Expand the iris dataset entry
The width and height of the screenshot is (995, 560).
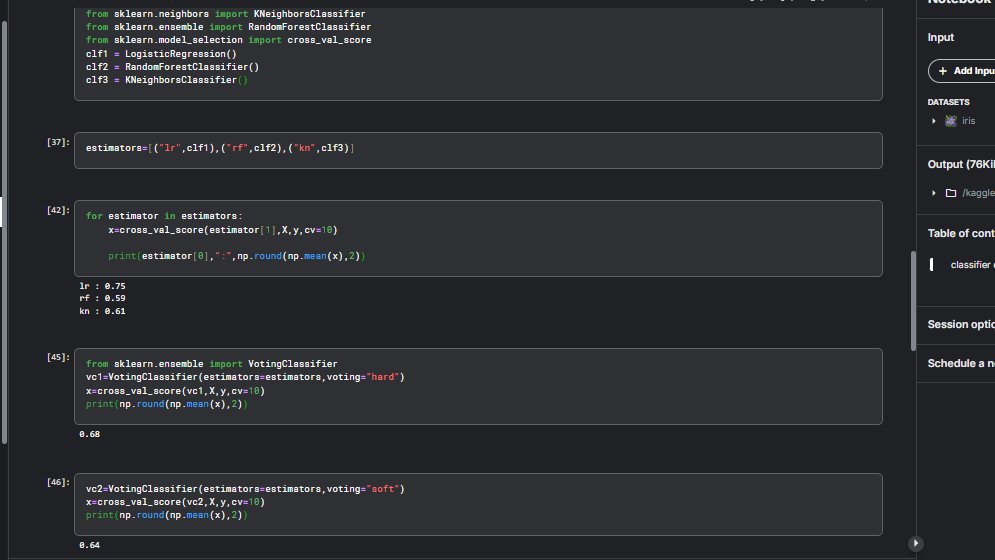pos(933,121)
